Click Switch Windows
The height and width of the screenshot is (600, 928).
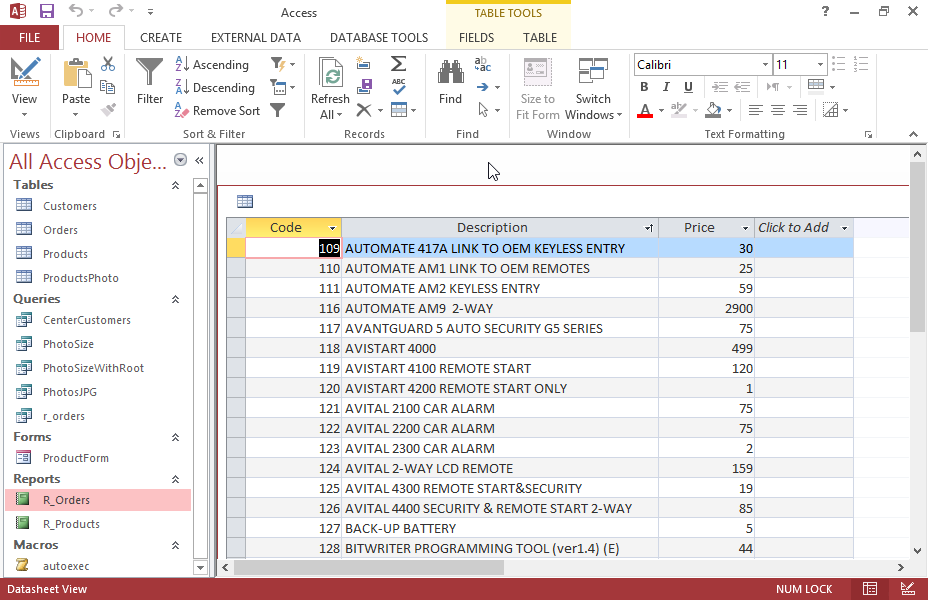coord(593,89)
